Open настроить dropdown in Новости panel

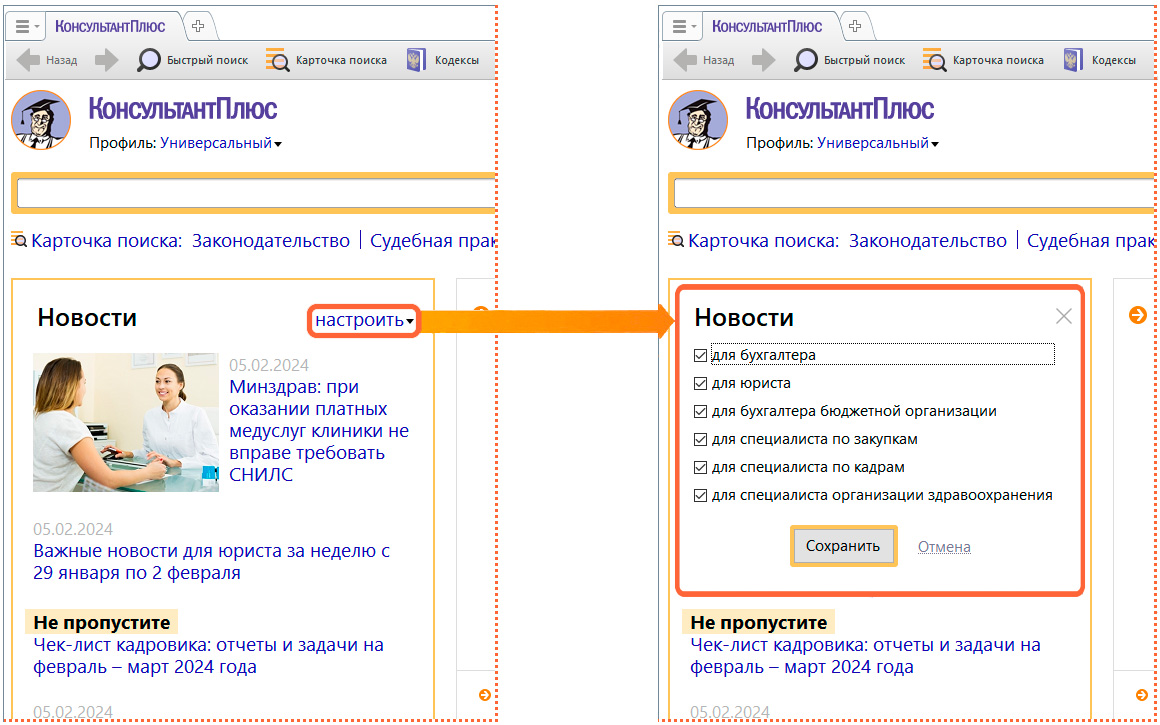pyautogui.click(x=364, y=320)
